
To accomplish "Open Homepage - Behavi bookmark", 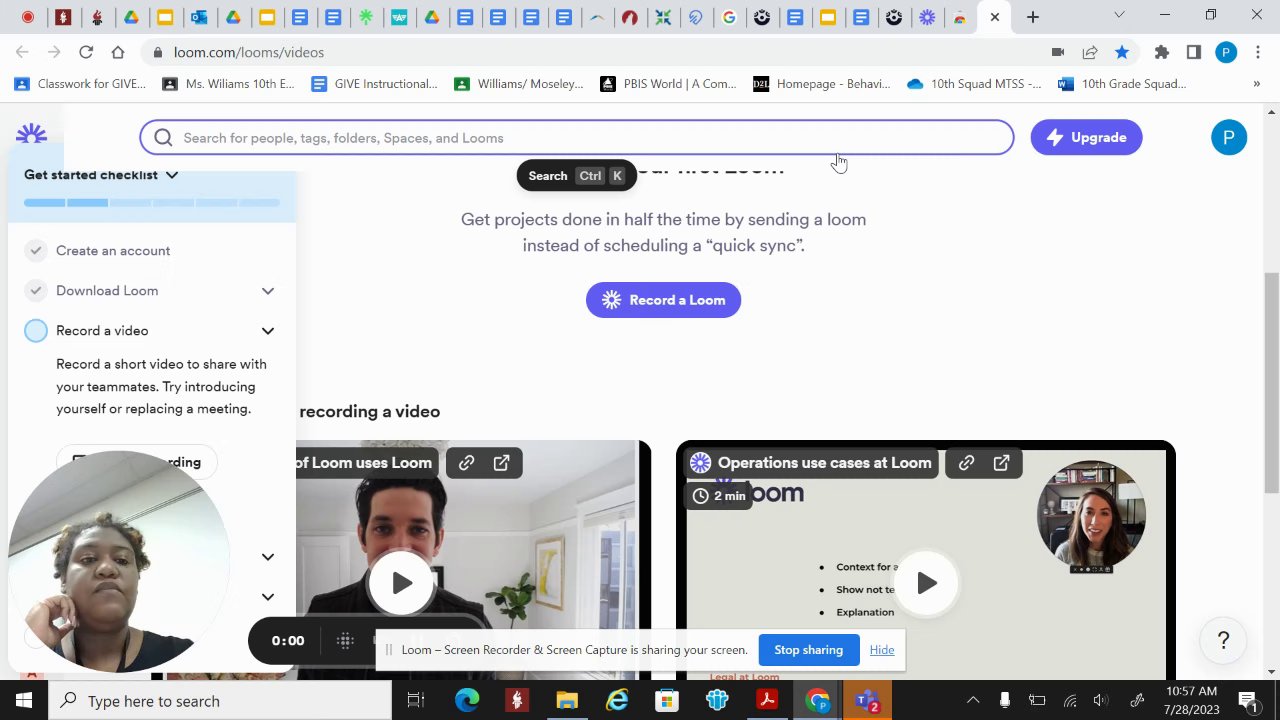I will click(x=822, y=84).
